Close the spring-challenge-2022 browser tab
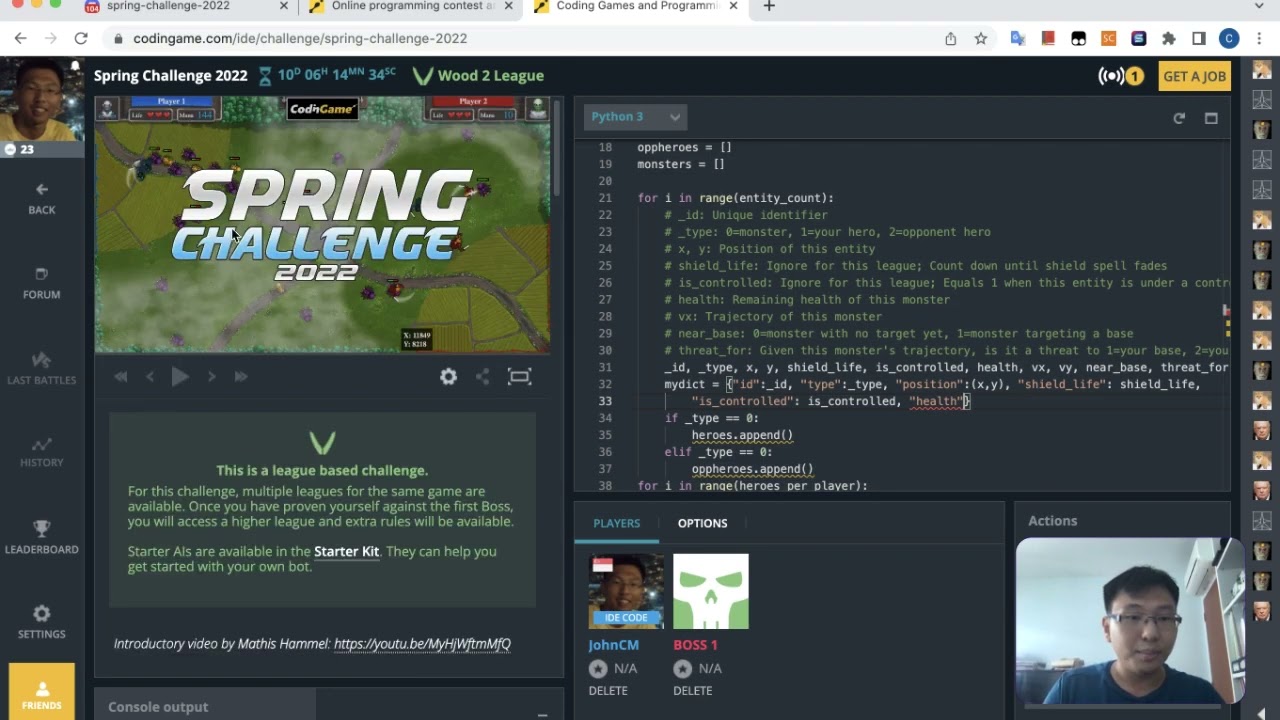The width and height of the screenshot is (1280, 720). click(283, 6)
